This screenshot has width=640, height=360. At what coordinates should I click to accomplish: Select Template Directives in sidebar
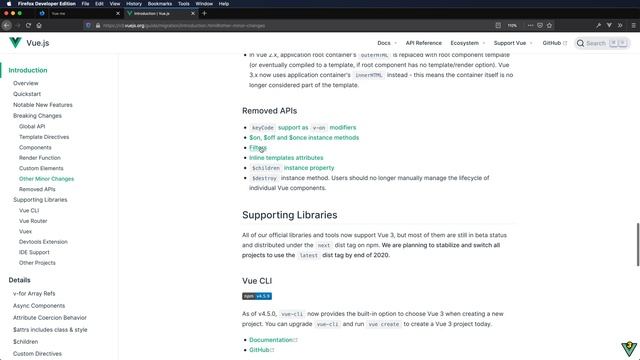pyautogui.click(x=44, y=137)
